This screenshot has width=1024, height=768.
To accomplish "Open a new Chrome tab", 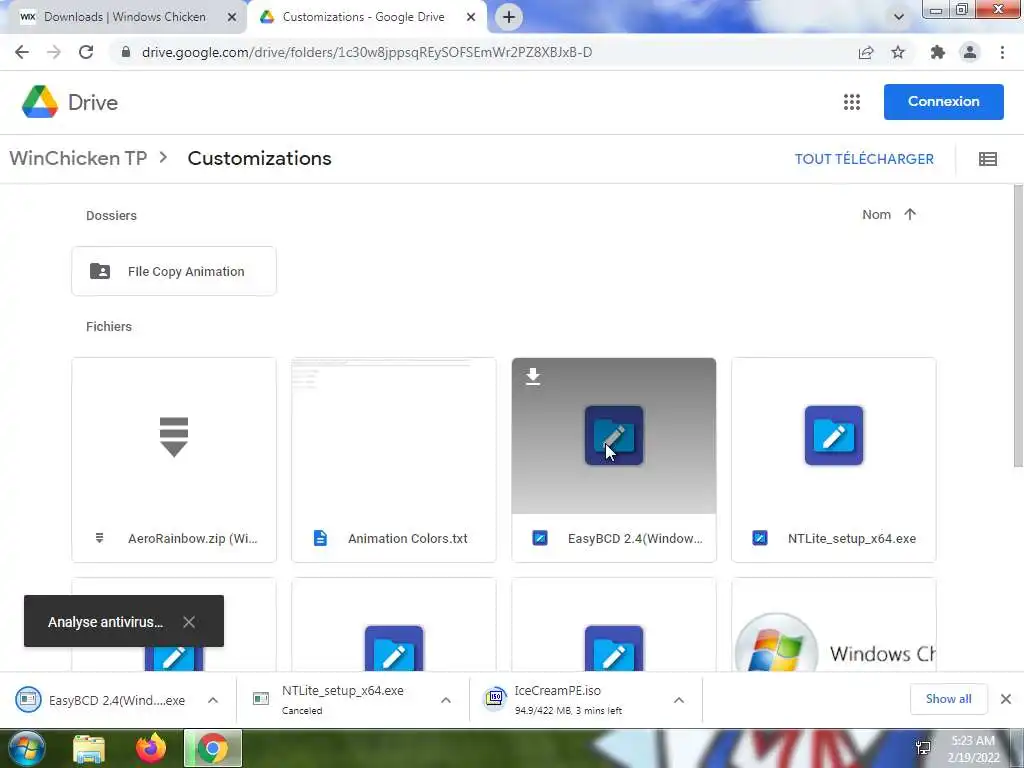I will [509, 17].
